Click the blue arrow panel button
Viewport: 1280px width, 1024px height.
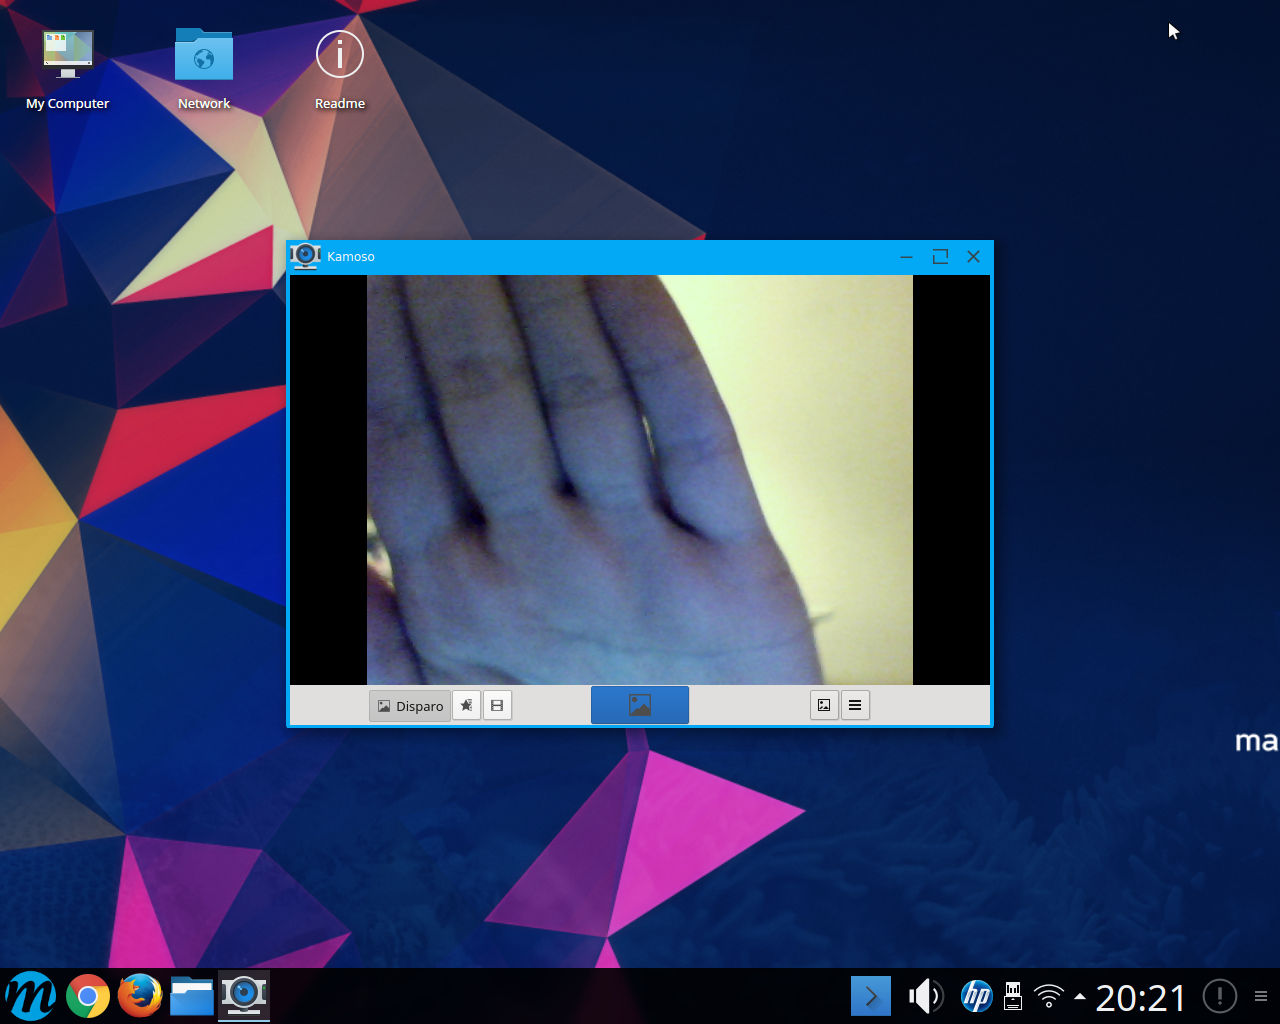871,996
